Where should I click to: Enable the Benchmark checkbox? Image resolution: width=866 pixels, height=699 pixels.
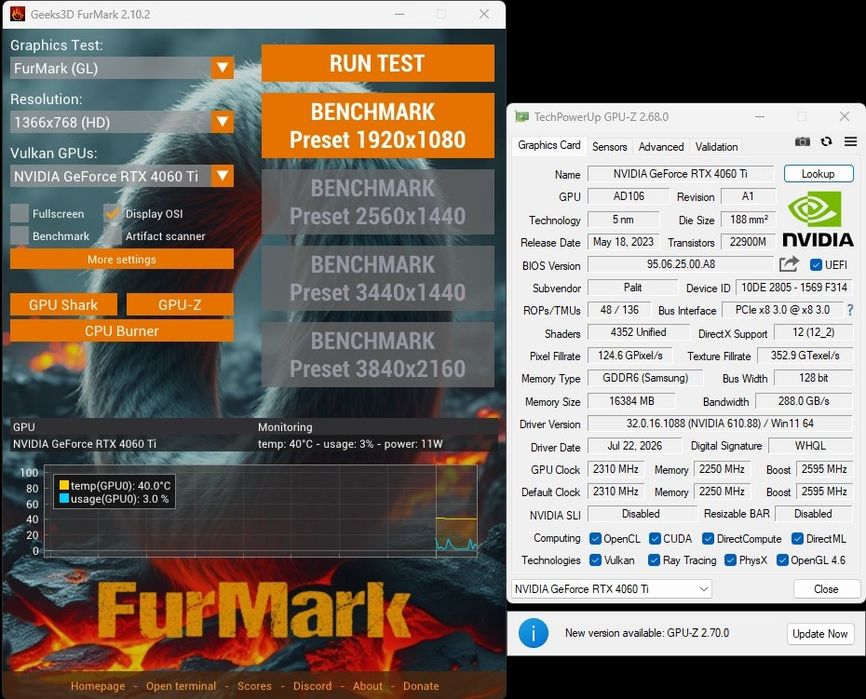point(20,236)
